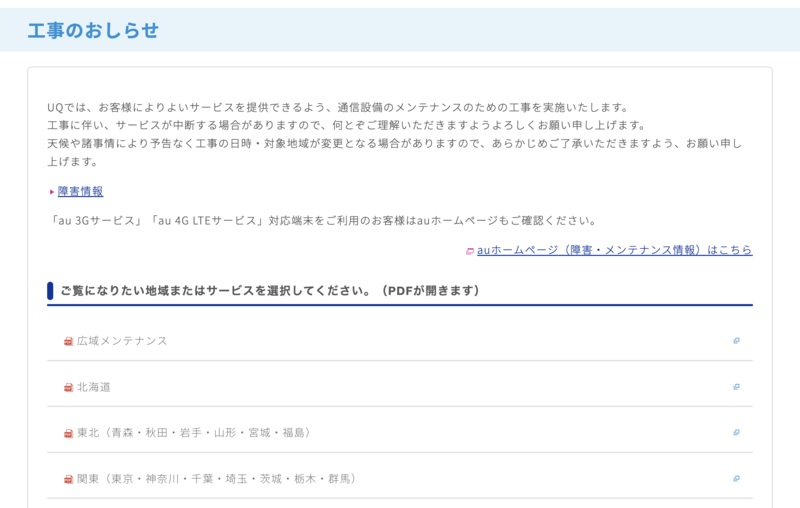Click the line starting 天候や諸事情により
This screenshot has width=800, height=508.
(x=394, y=153)
